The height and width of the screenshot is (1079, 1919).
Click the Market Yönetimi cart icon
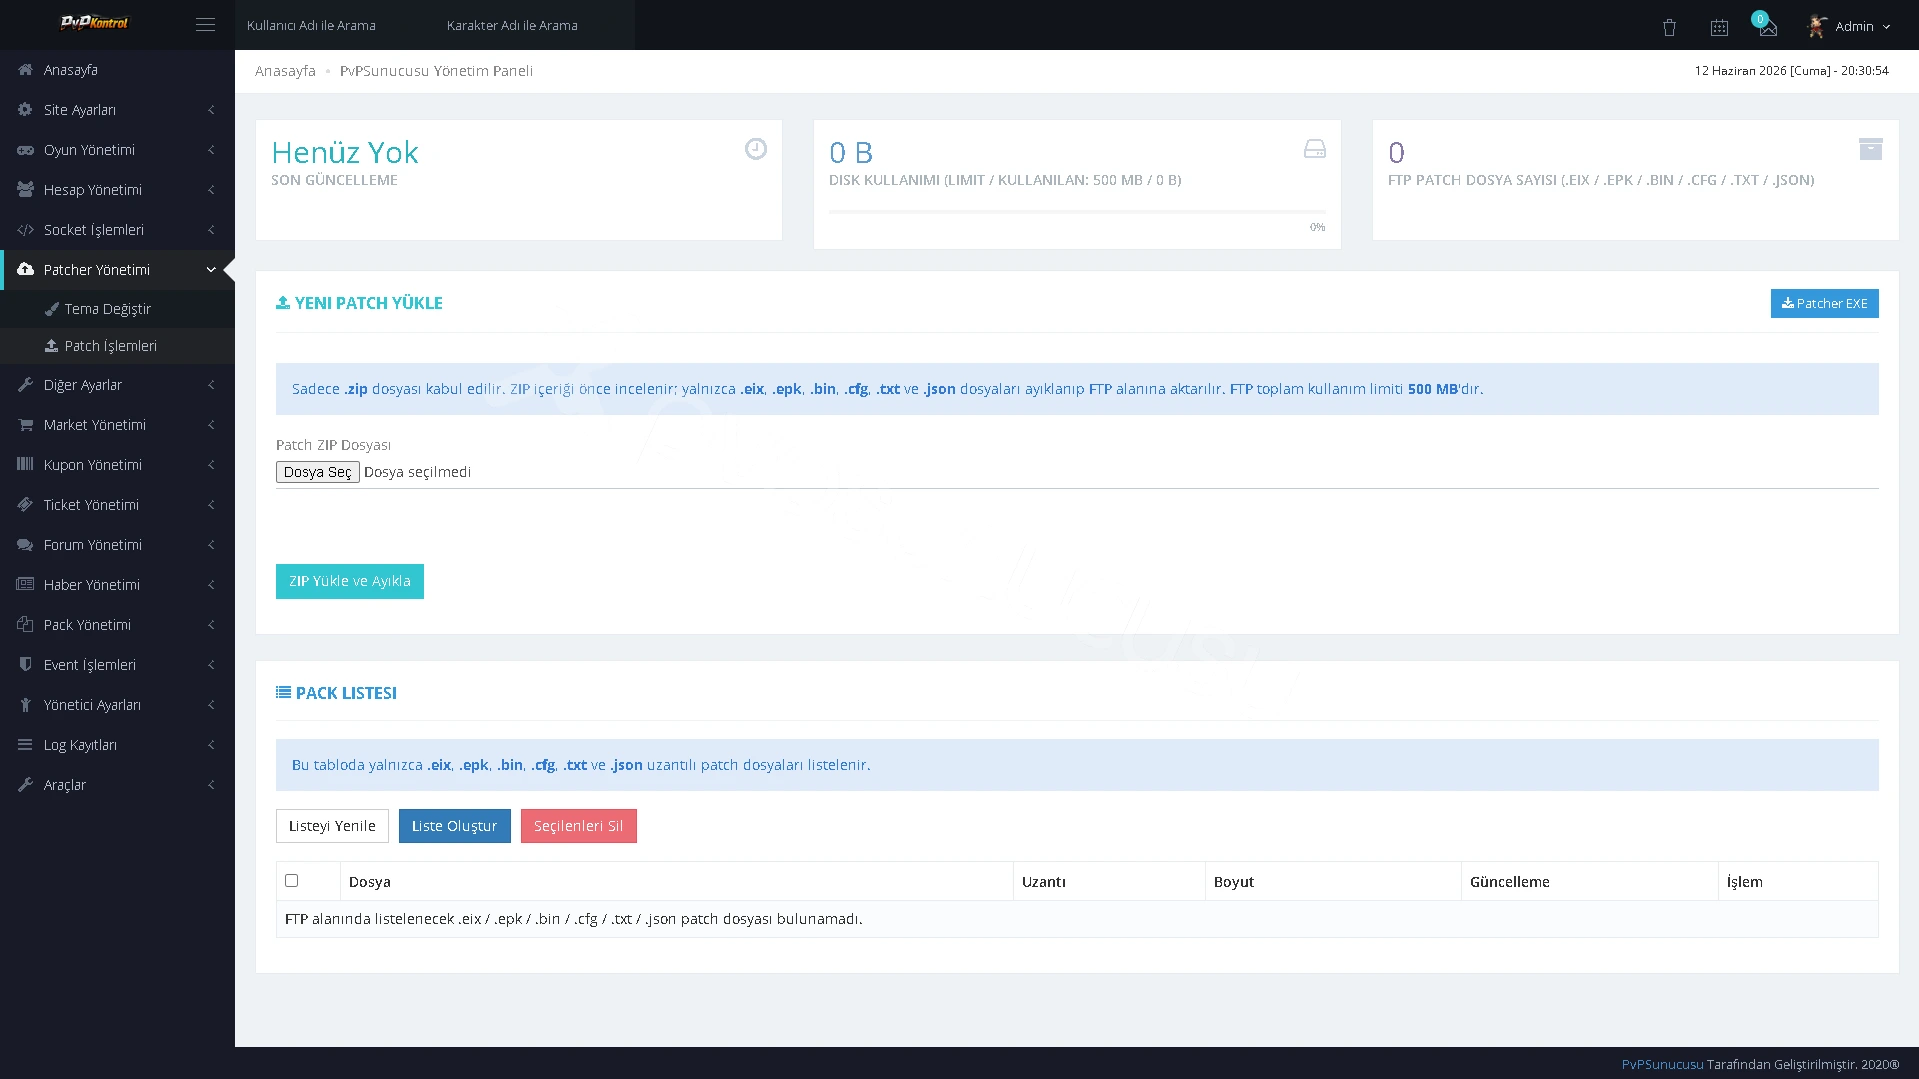coord(25,425)
